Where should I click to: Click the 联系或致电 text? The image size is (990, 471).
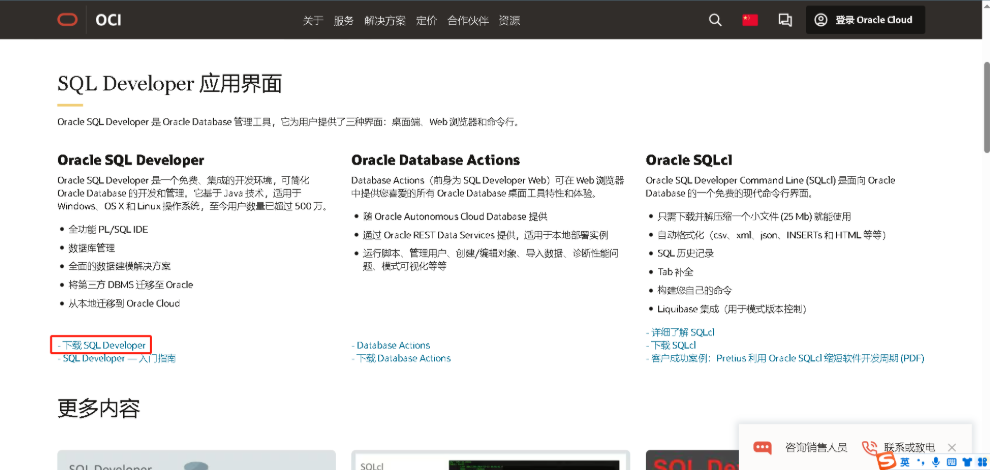pos(909,447)
